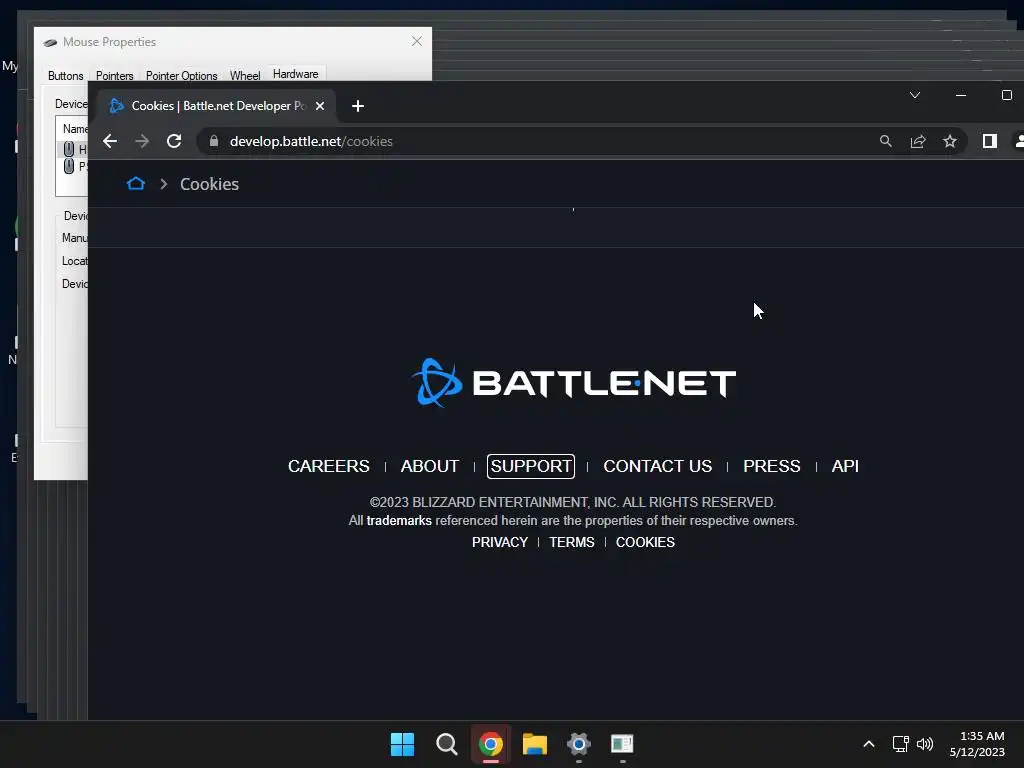Open the Windows Start menu

point(402,744)
